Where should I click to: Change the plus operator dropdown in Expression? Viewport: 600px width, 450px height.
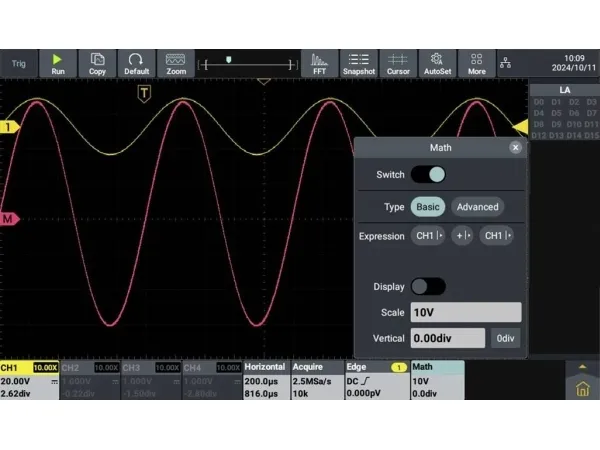coord(462,236)
